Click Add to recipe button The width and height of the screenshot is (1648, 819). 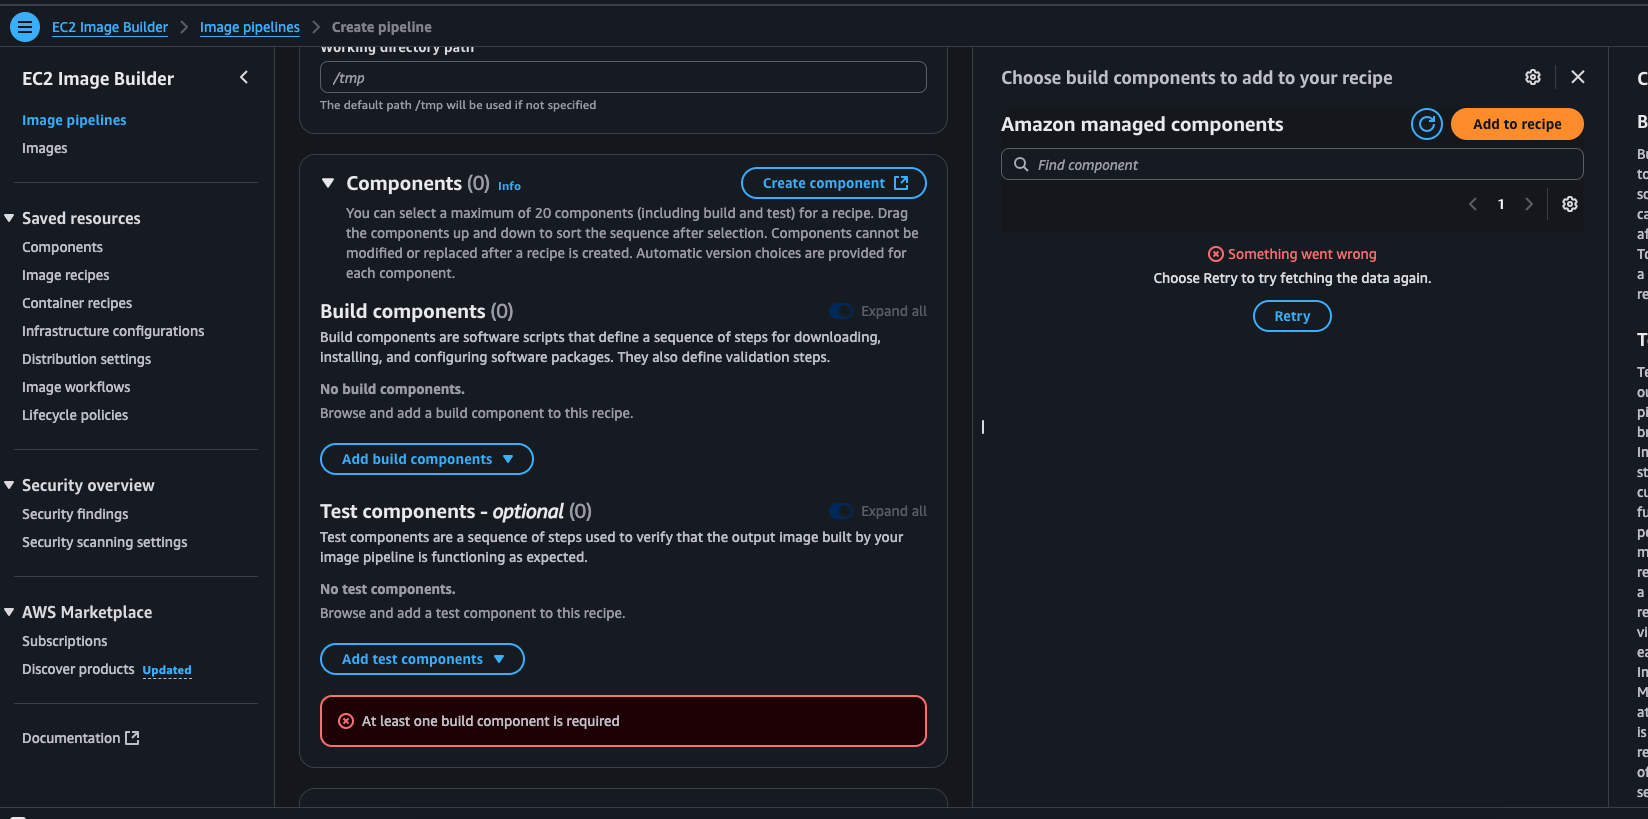coord(1517,124)
